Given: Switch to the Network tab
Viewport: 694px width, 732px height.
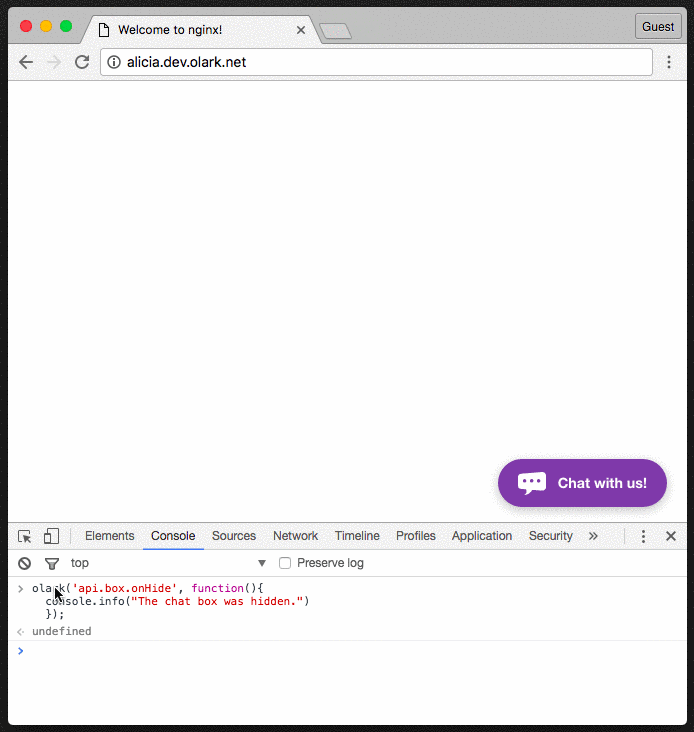Looking at the screenshot, I should 295,536.
